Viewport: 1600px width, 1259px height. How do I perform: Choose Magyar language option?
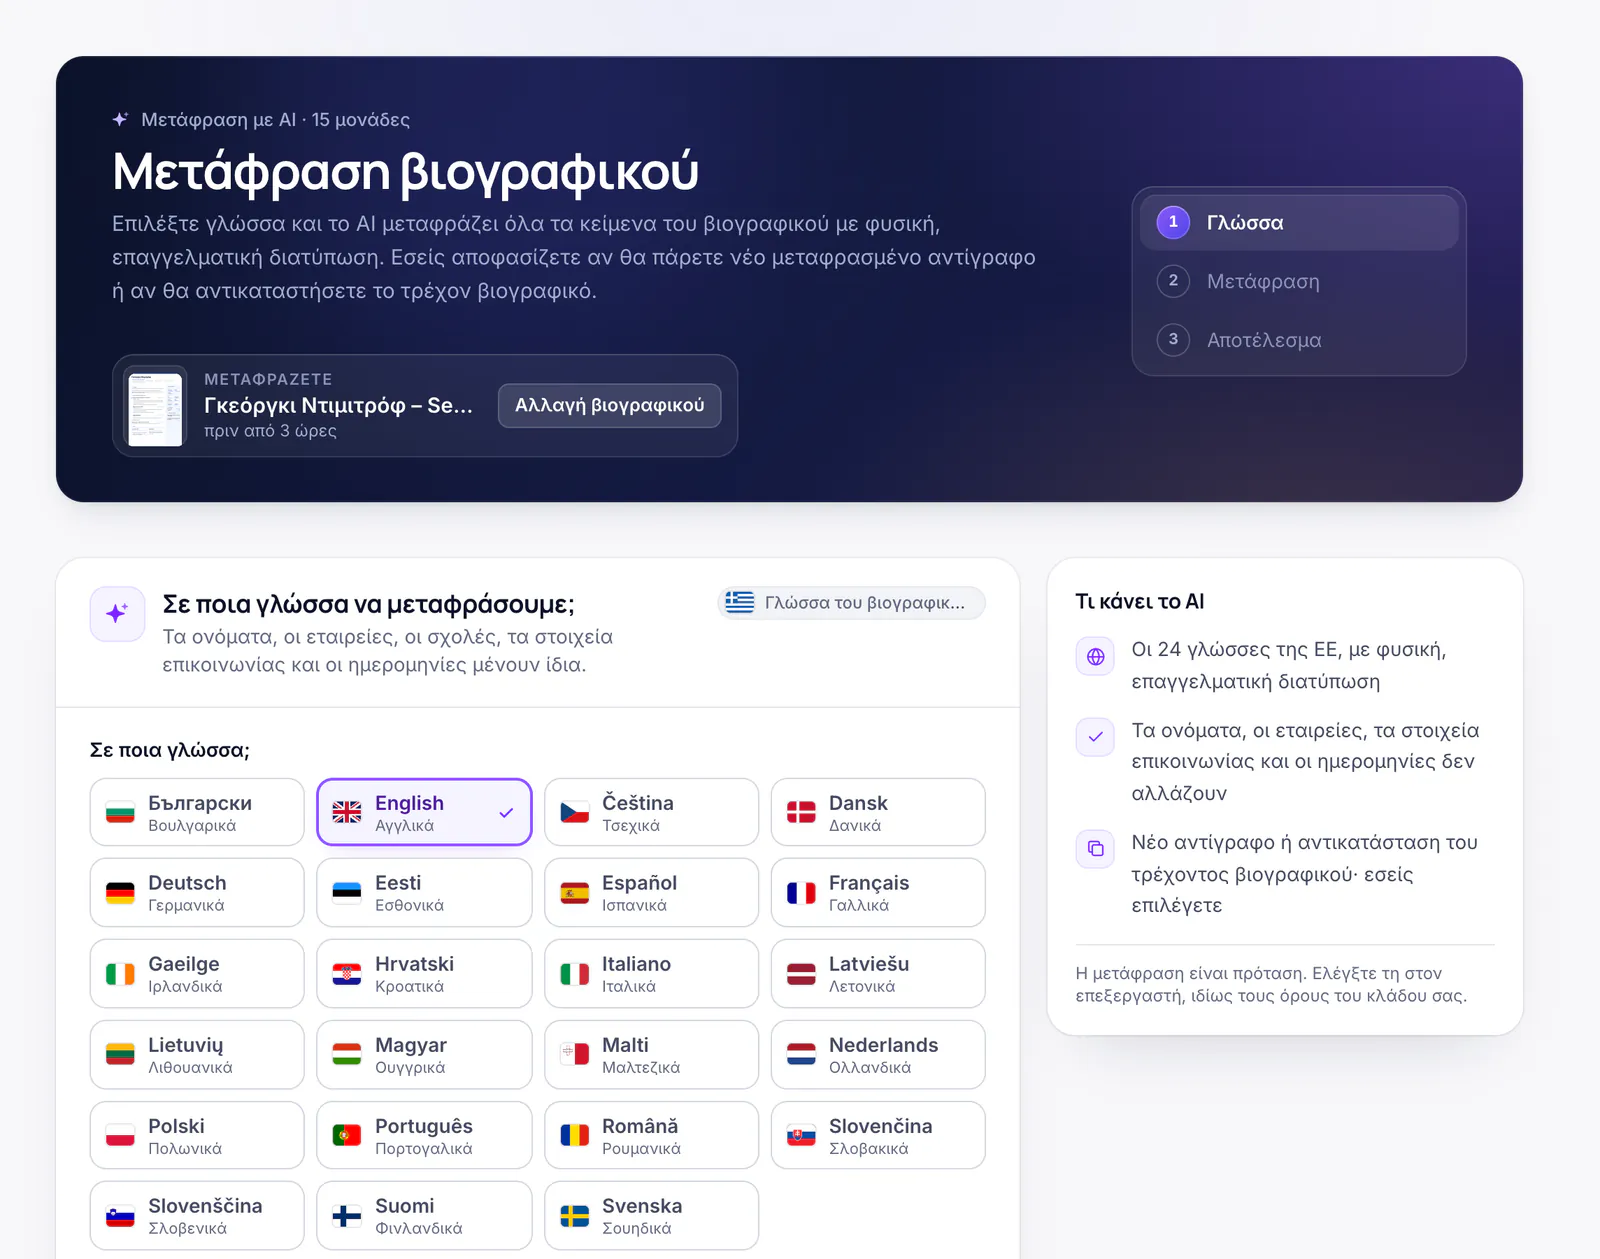pos(424,1054)
